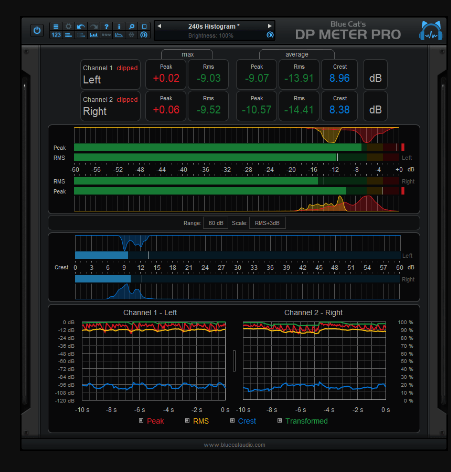Image resolution: width=451 pixels, height=472 pixels.
Task: Click average Rms value '-13.91'
Action: point(299,78)
